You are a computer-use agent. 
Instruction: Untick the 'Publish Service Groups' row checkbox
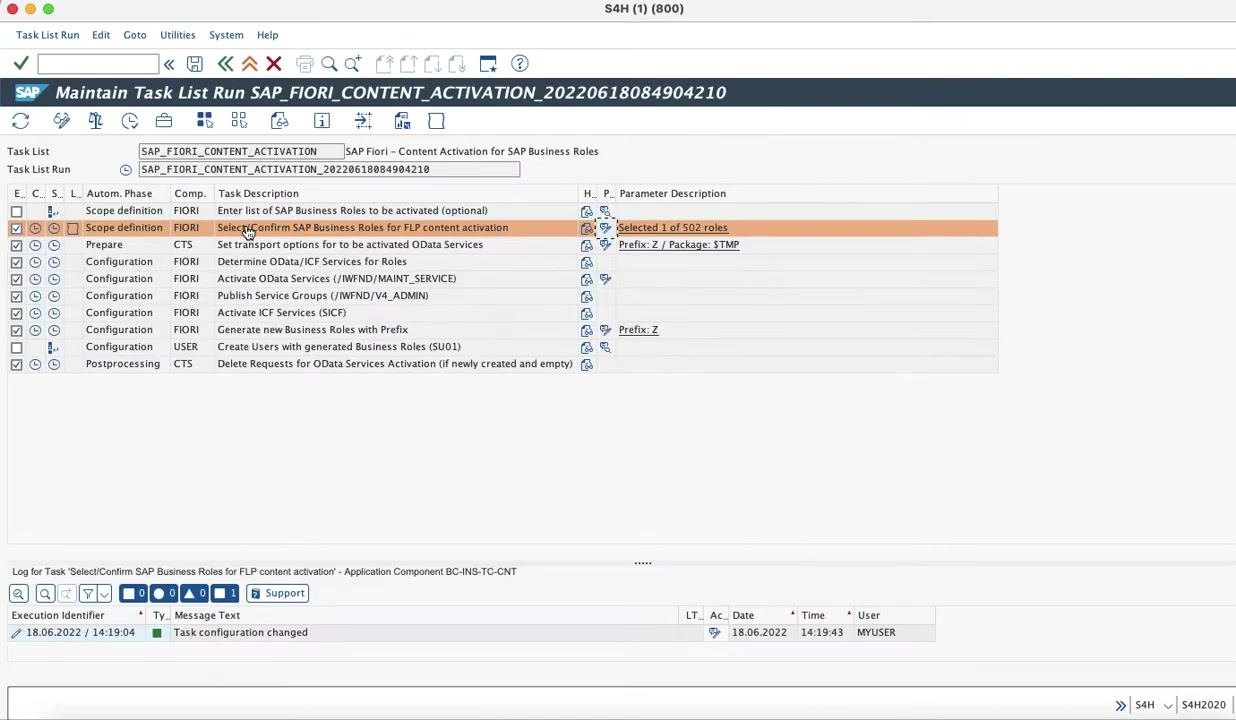16,296
